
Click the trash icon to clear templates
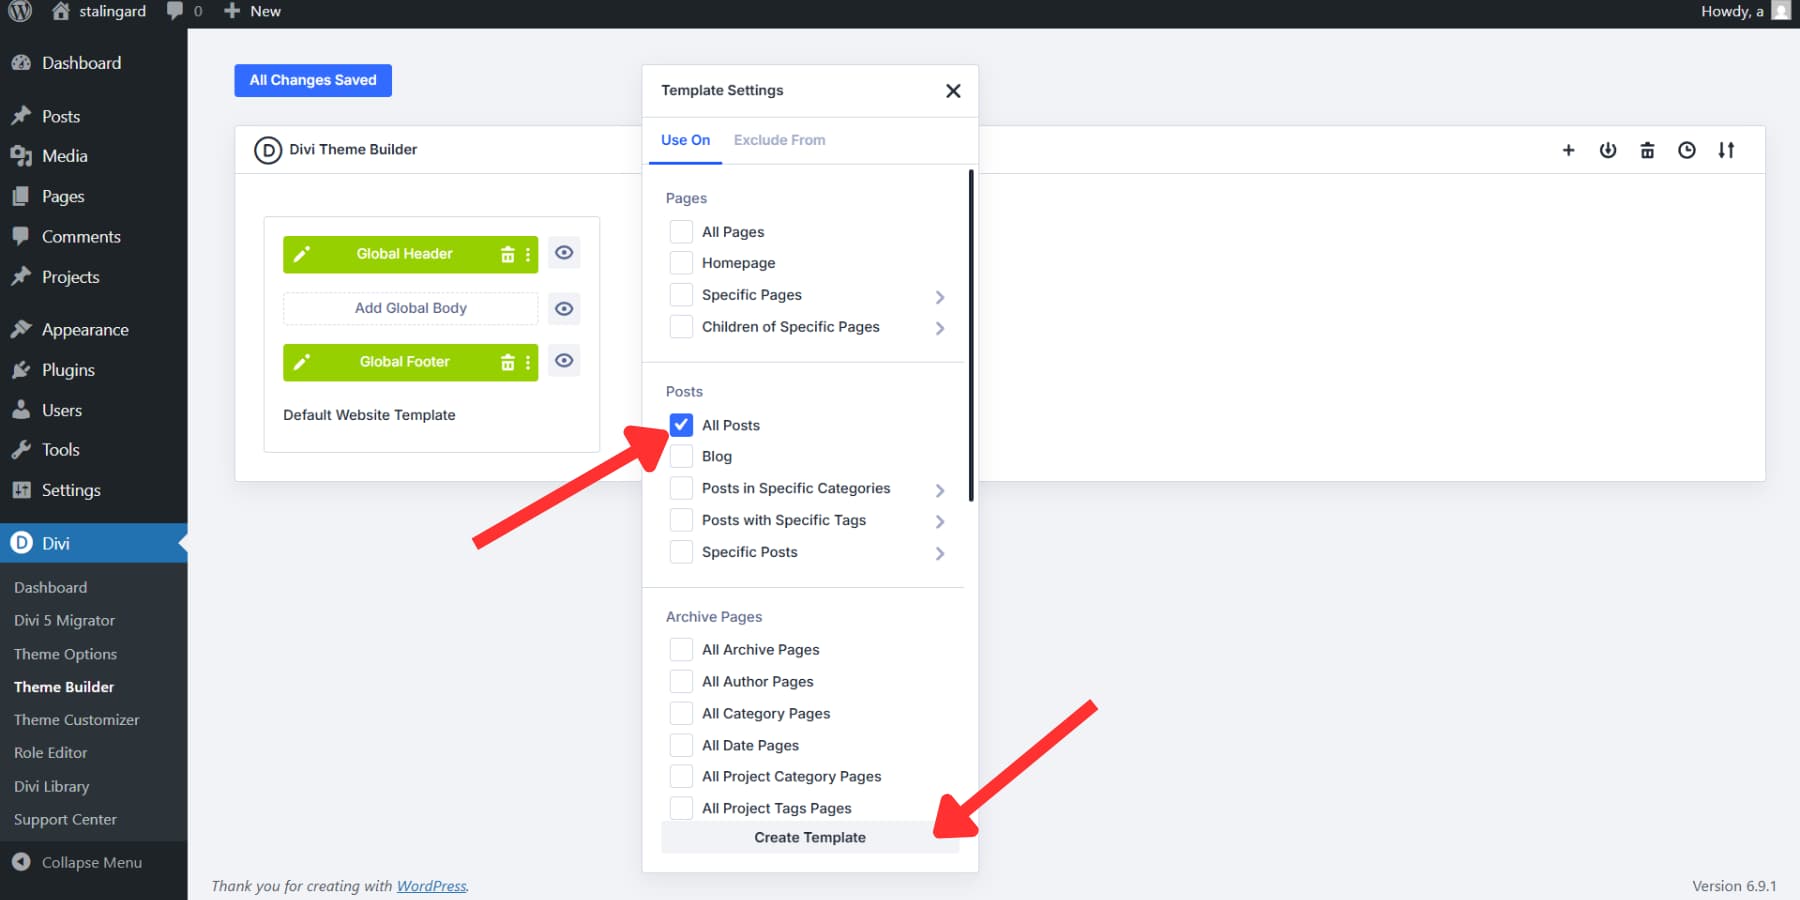1647,150
